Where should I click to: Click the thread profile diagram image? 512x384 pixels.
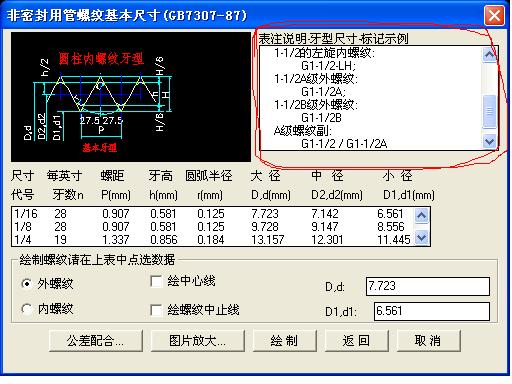pos(131,97)
